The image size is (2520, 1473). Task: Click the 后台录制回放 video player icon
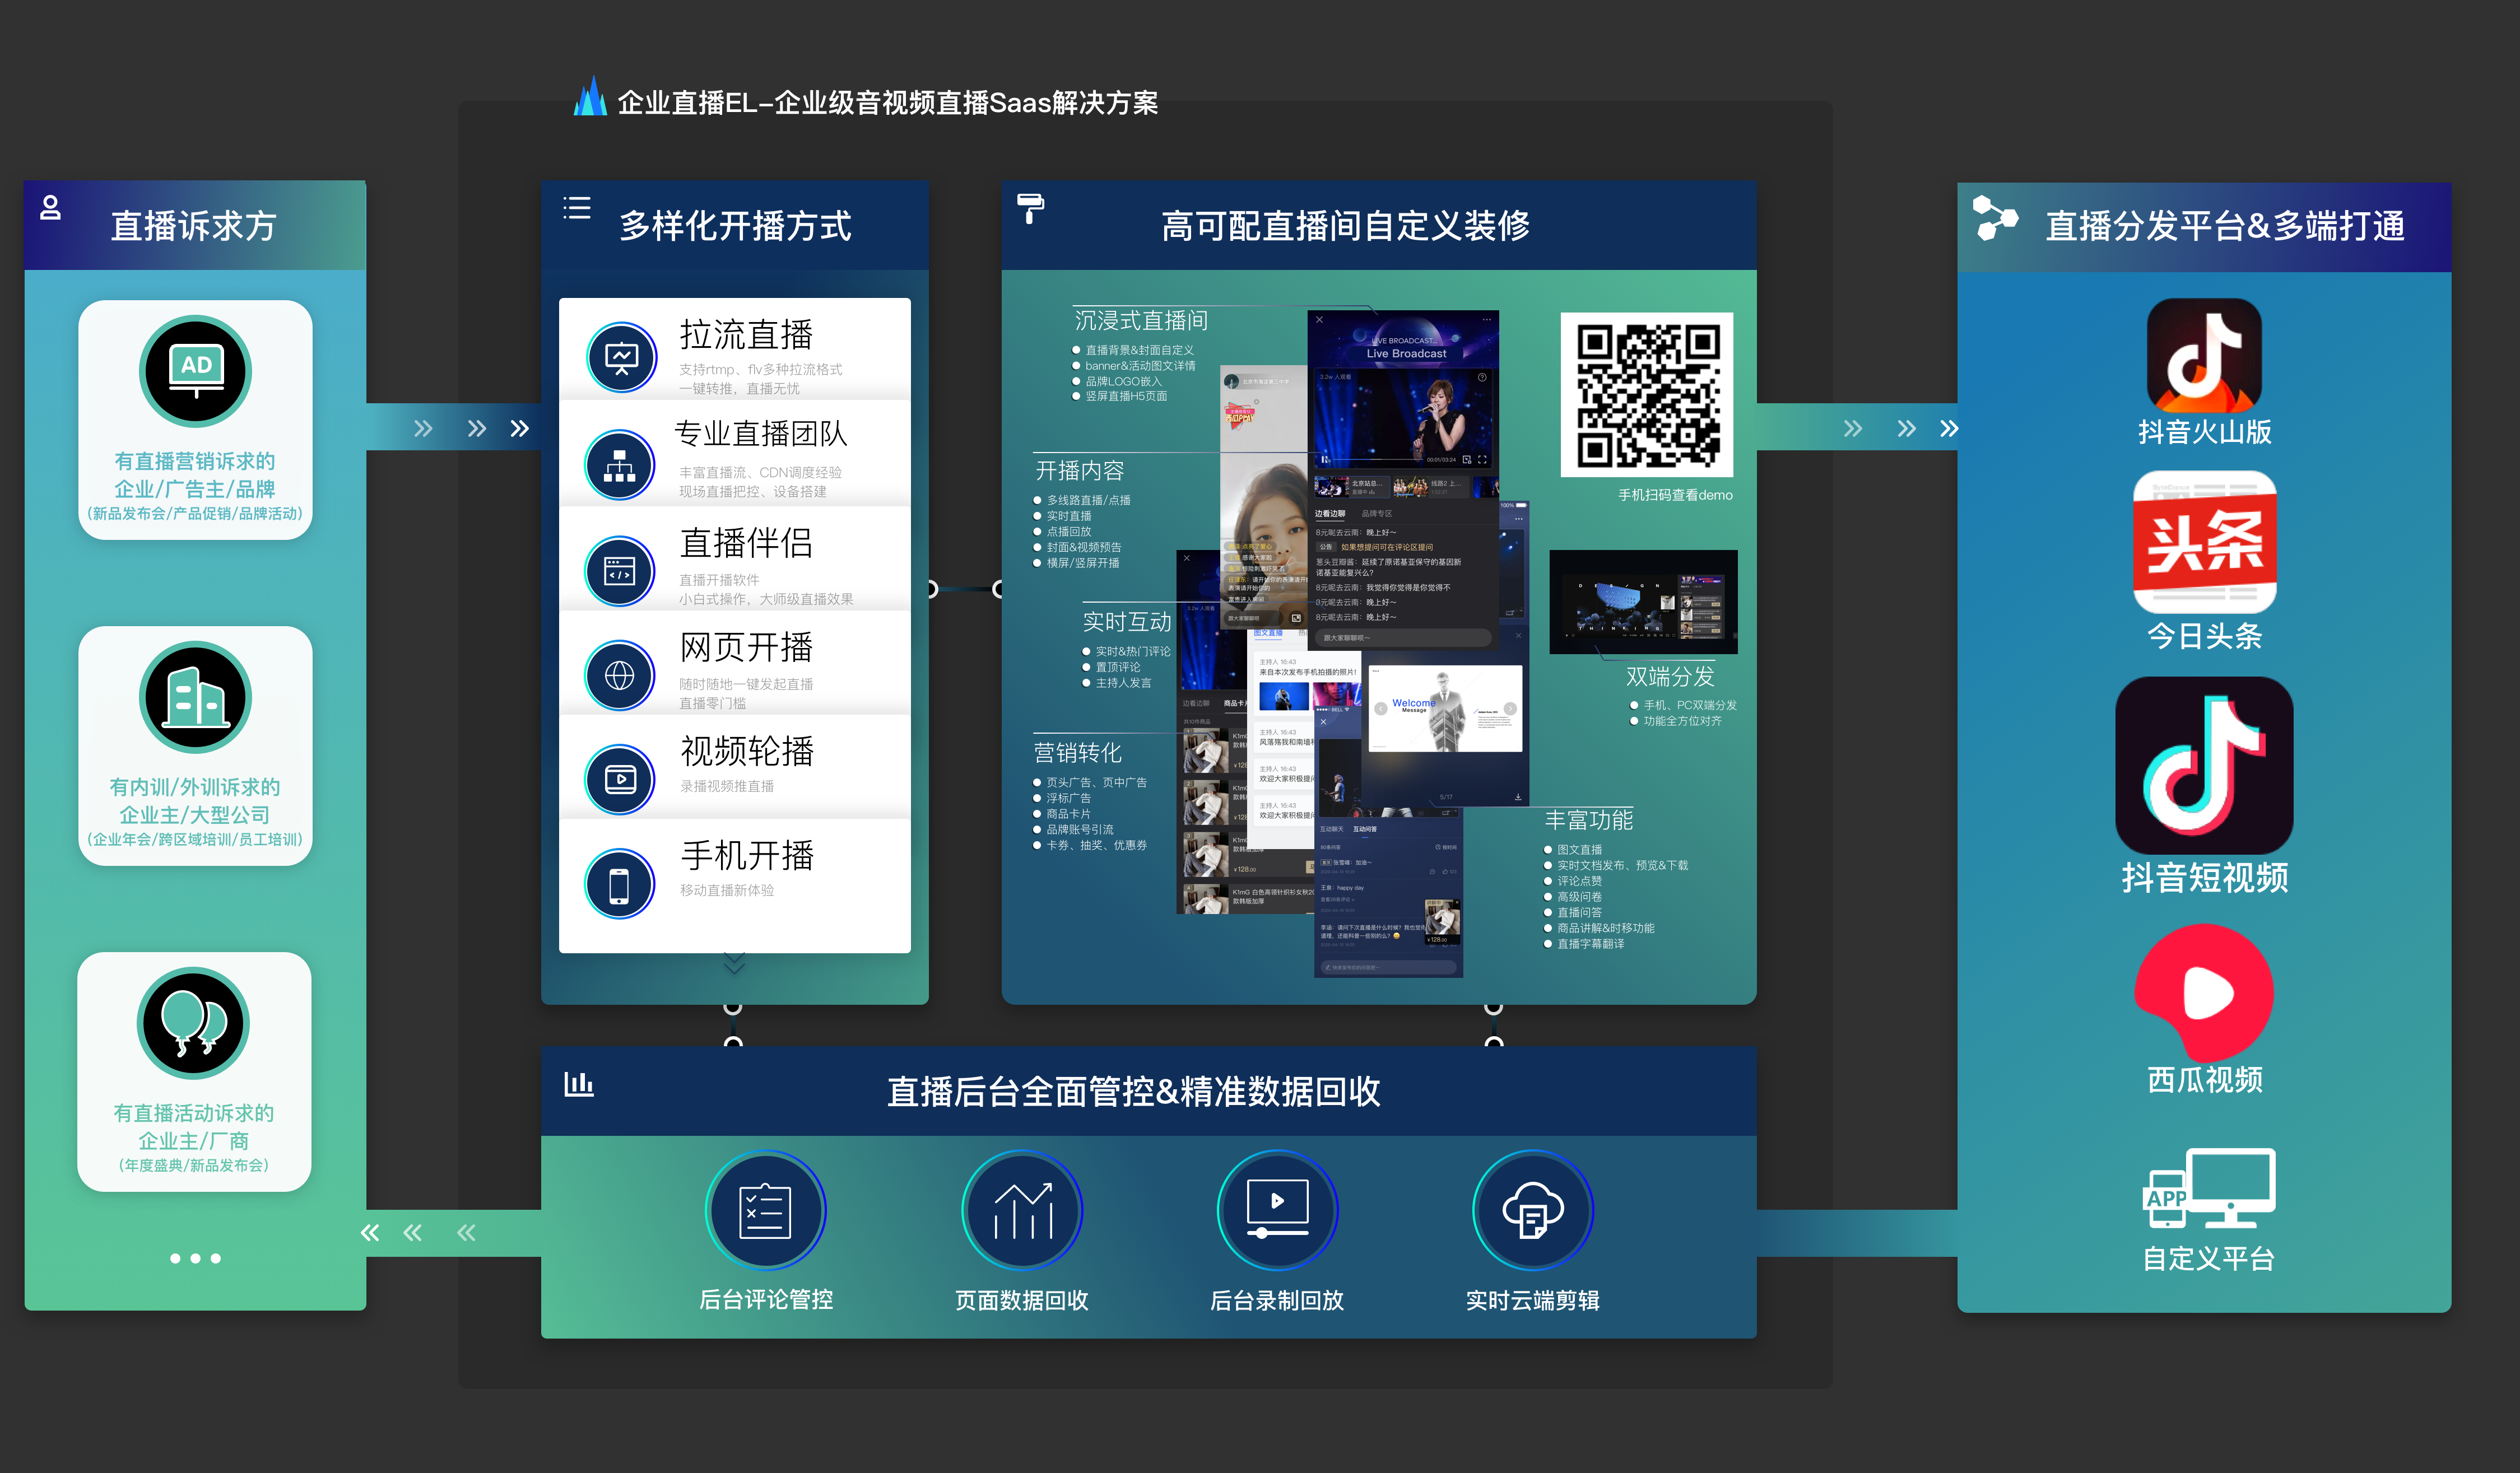1278,1211
